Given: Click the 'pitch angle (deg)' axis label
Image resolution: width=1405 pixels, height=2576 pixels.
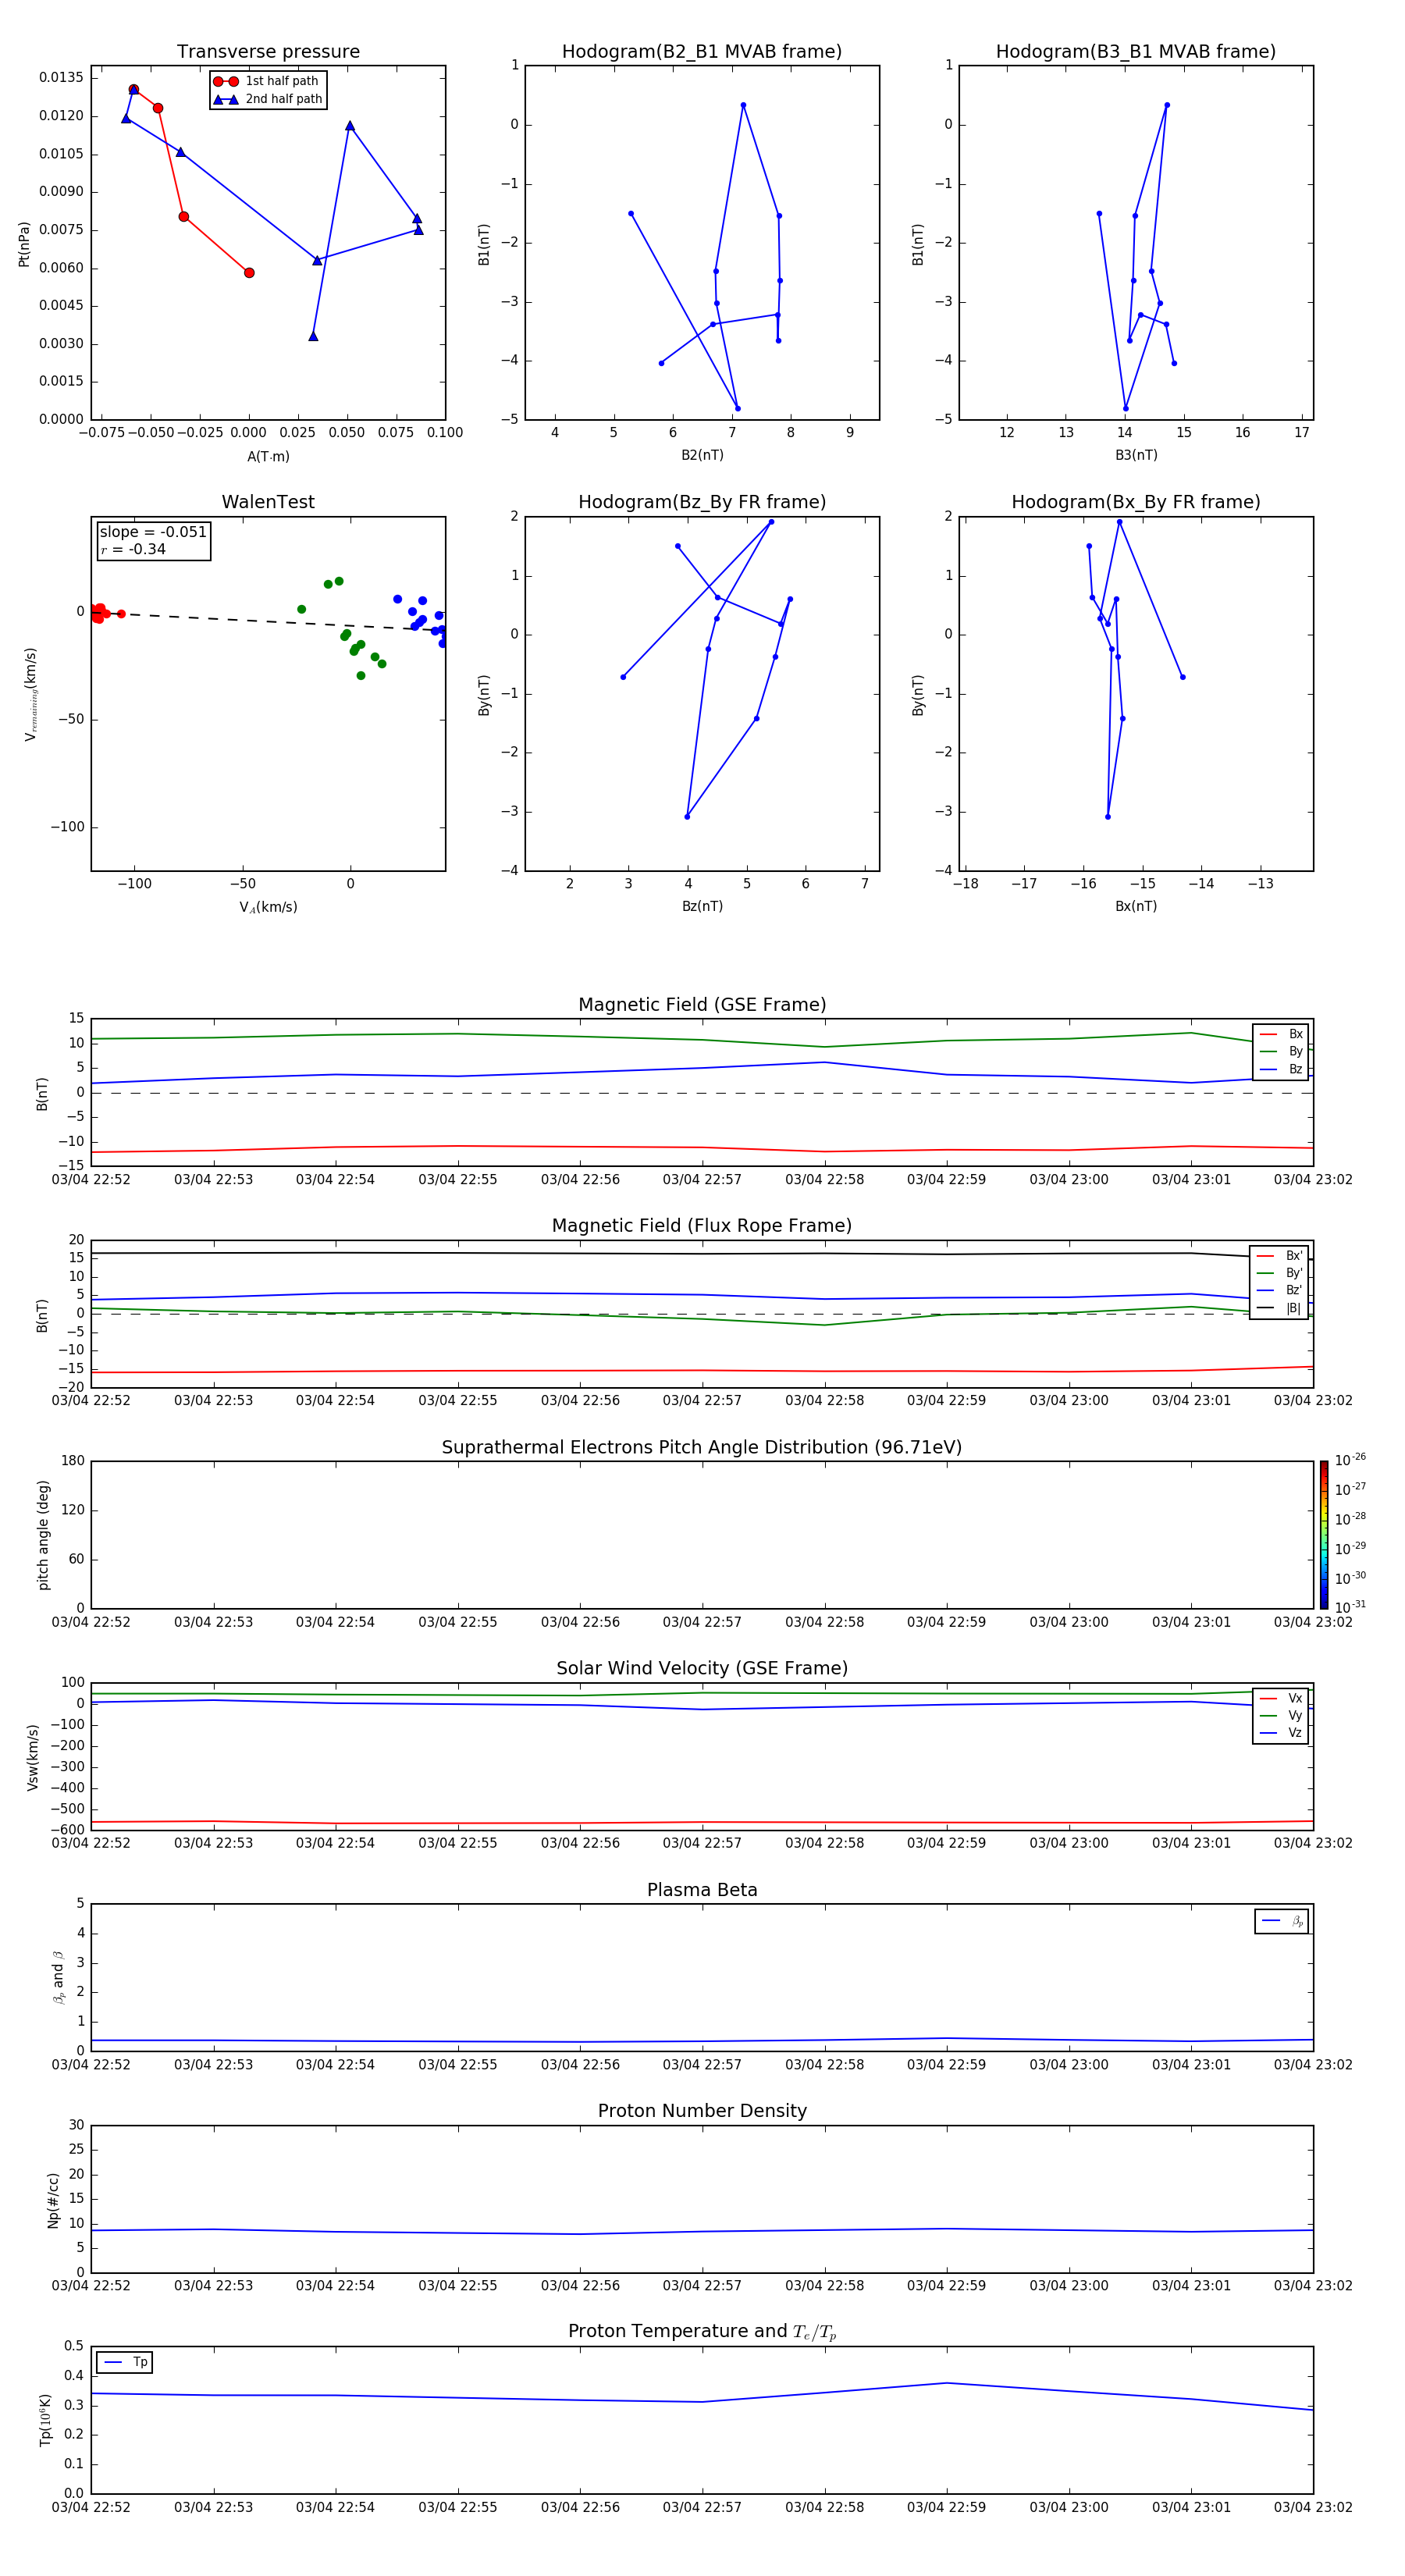Looking at the screenshot, I should coord(43,1535).
